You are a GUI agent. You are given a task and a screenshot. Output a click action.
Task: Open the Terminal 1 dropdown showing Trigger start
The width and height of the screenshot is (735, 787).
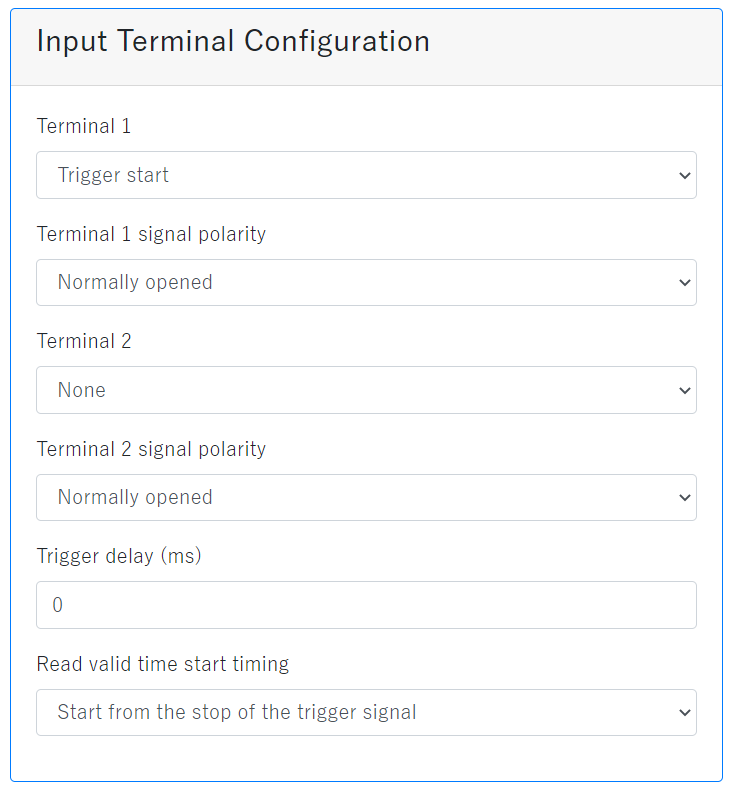(366, 175)
